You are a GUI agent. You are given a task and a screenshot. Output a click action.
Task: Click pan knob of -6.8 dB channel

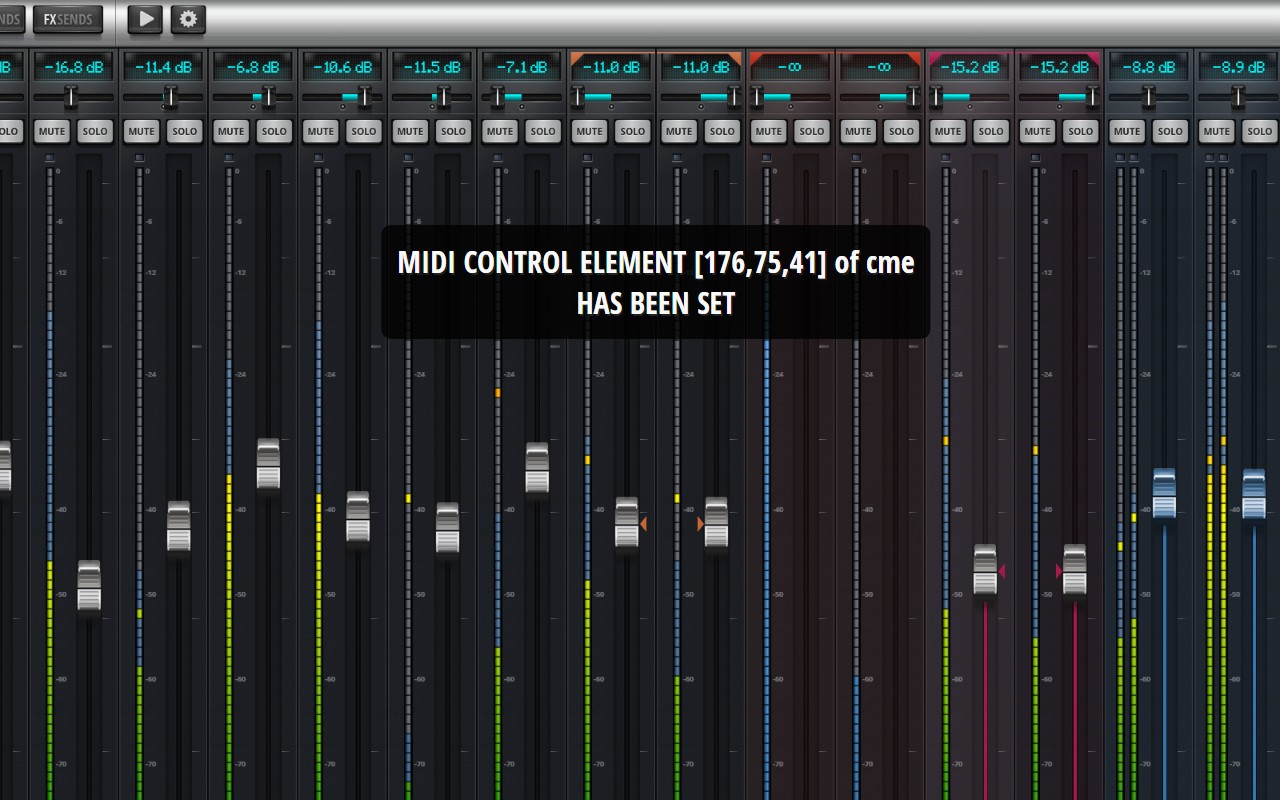(x=269, y=97)
